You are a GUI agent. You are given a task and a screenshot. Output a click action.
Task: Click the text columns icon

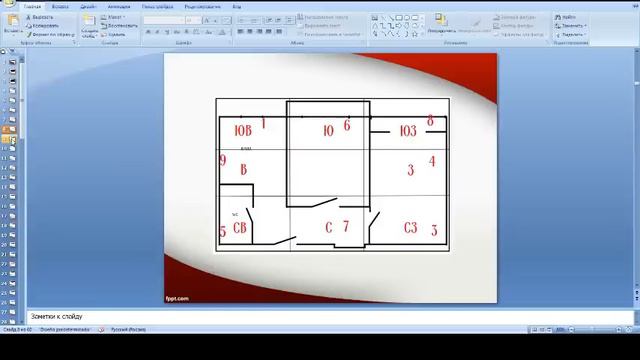pyautogui.click(x=279, y=31)
